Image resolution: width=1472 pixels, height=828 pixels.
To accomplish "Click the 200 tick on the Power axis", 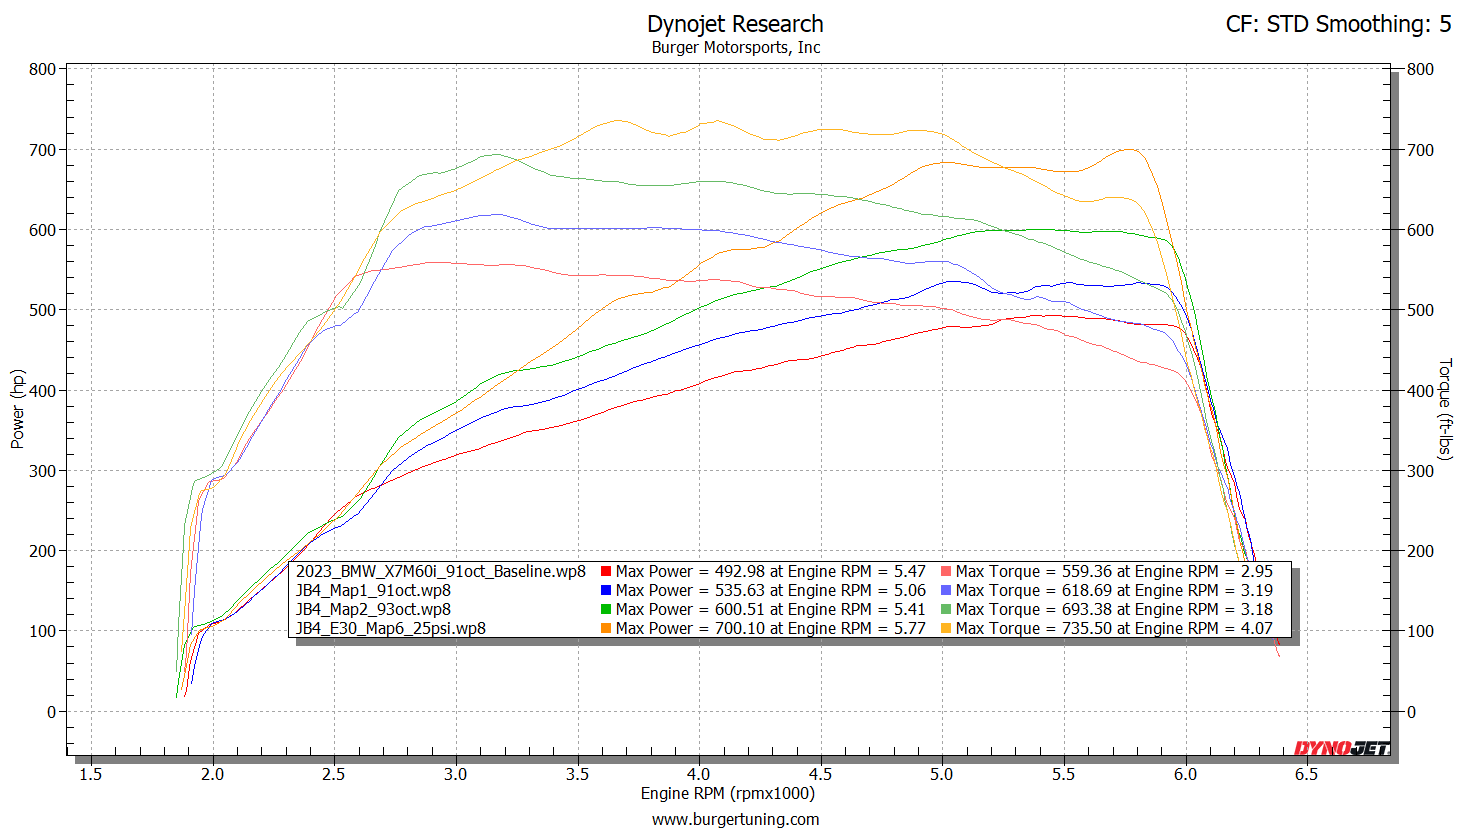I will coord(42,551).
